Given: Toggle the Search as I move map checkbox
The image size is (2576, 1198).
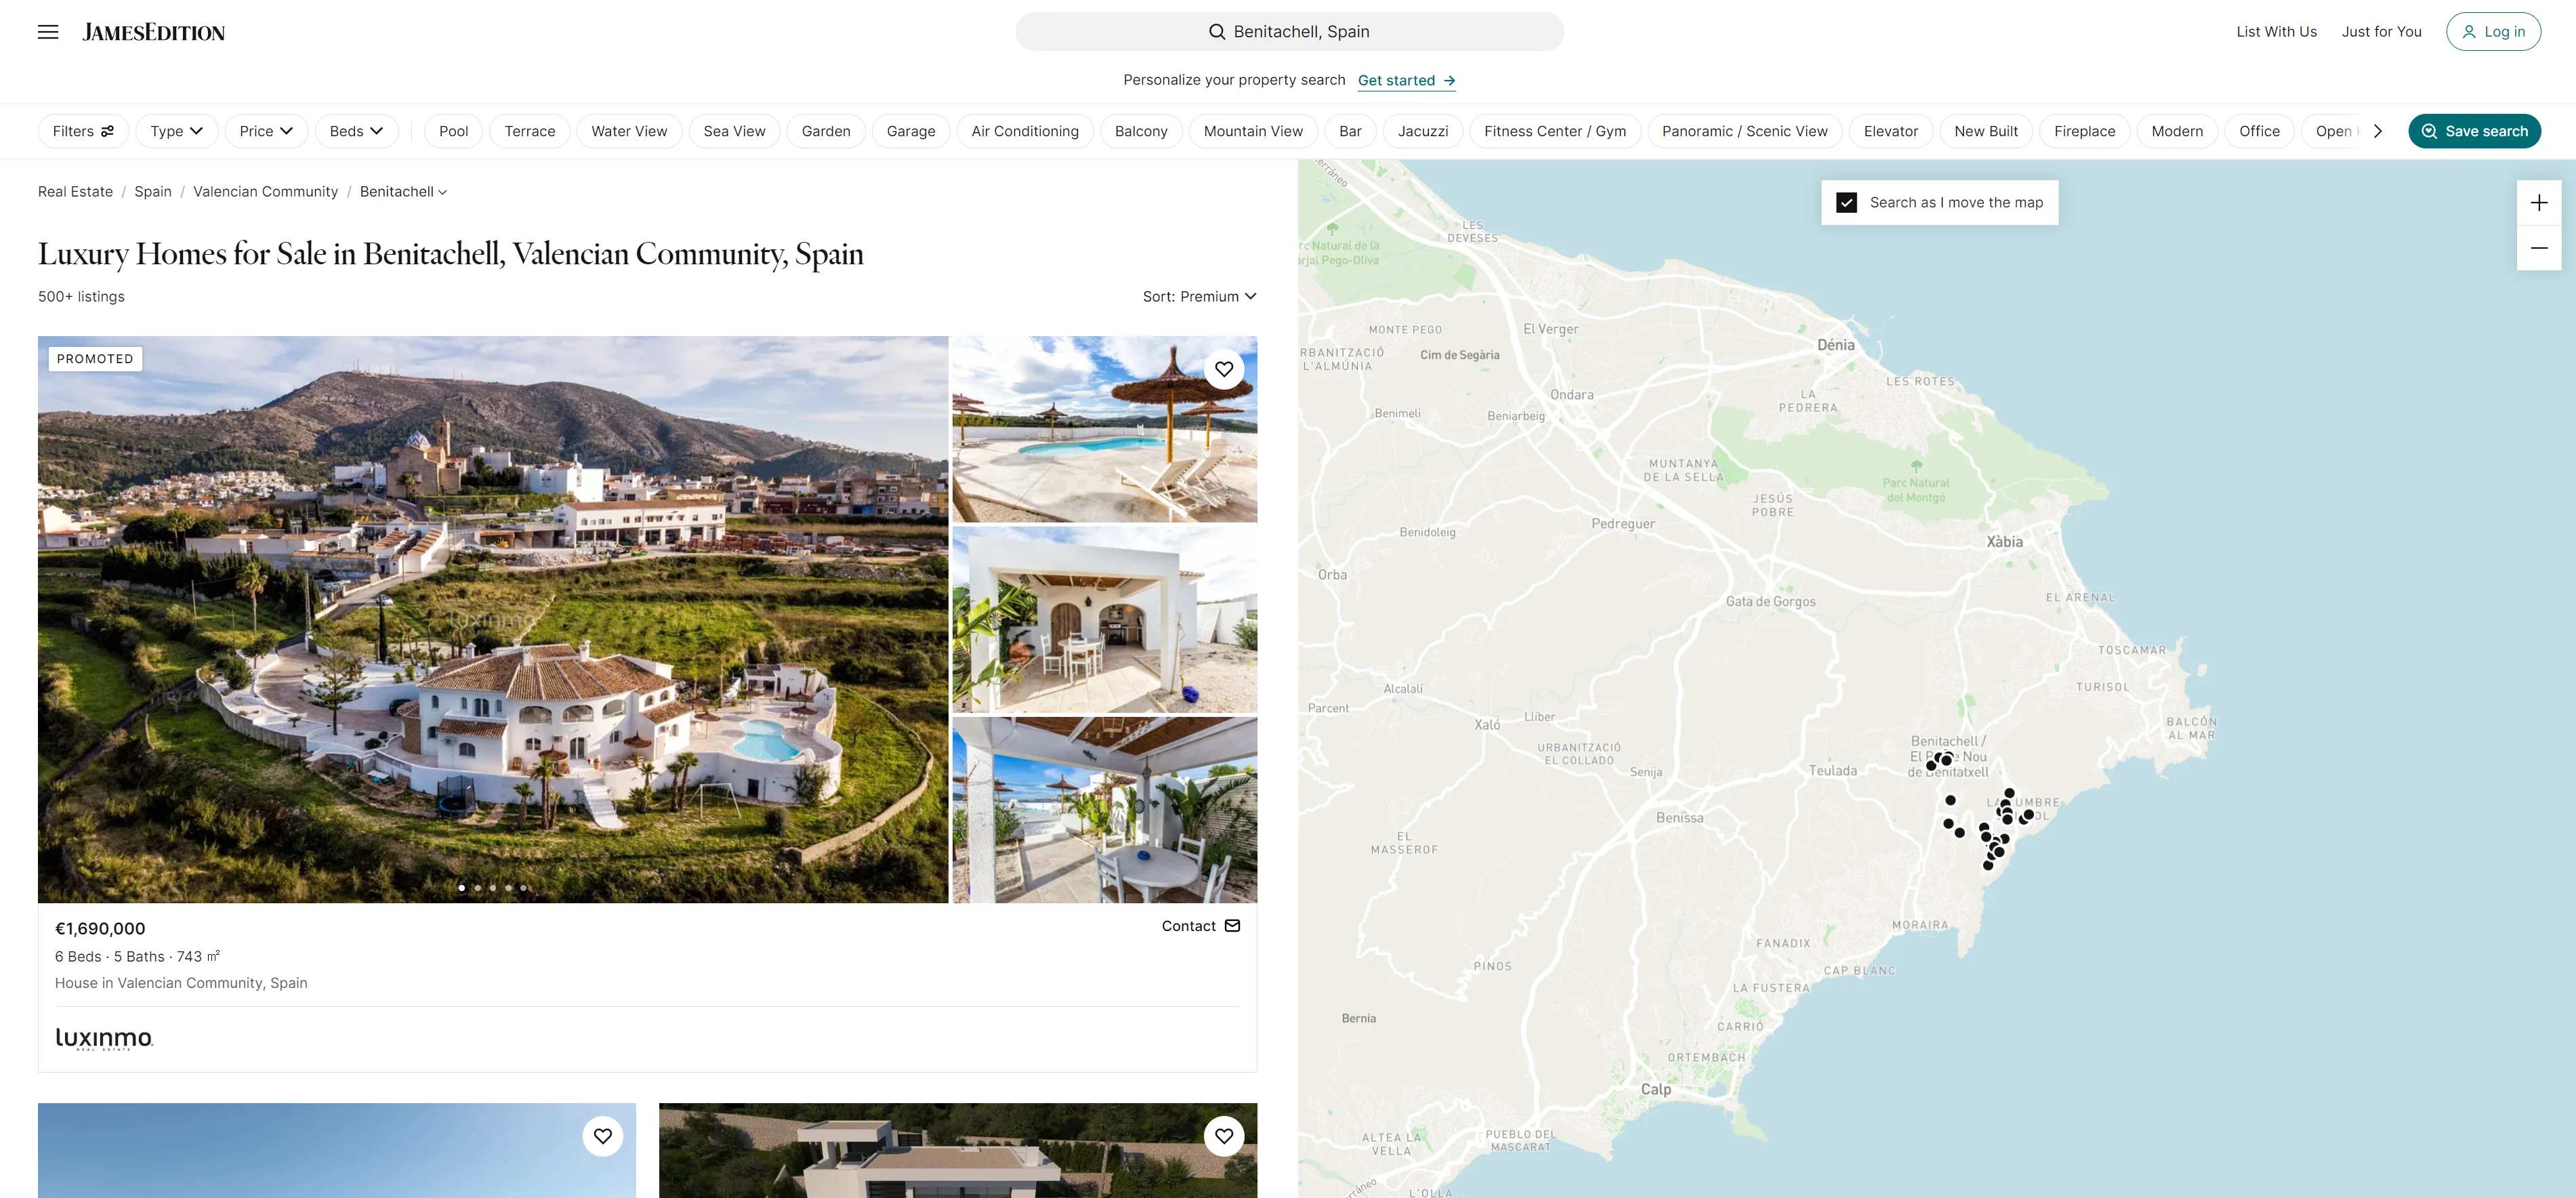Looking at the screenshot, I should coord(1845,201).
